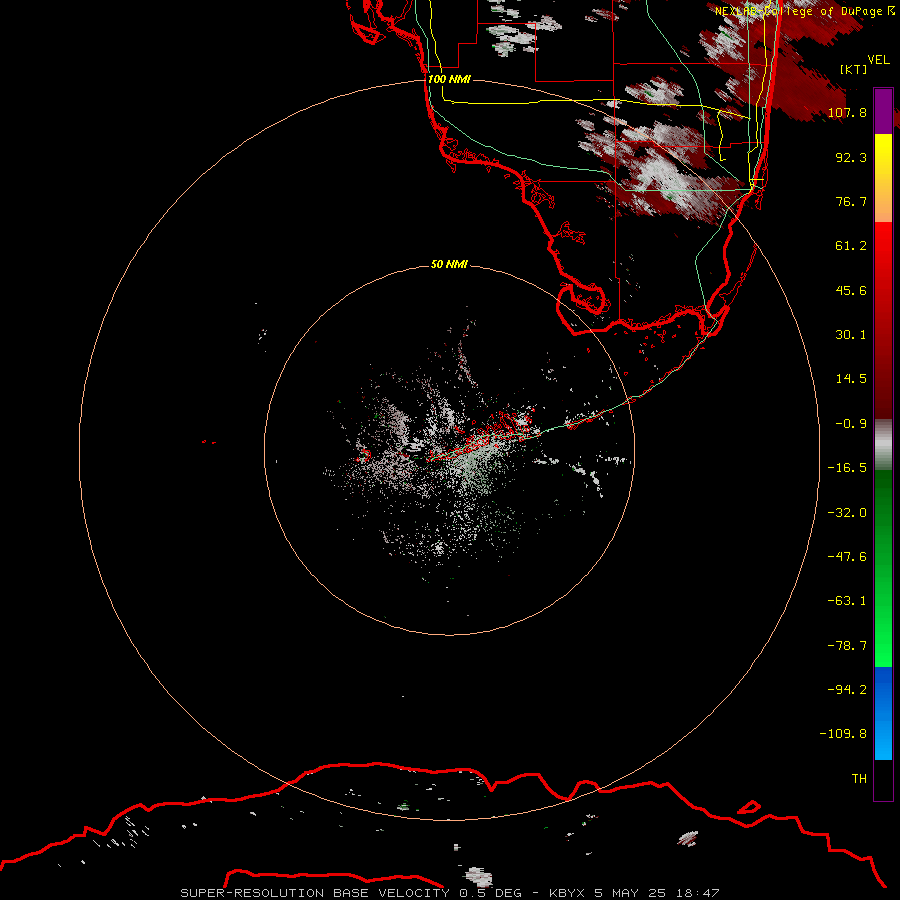The image size is (900, 900).
Task: Click the -0.9 velocity scale value
Action: click(851, 424)
